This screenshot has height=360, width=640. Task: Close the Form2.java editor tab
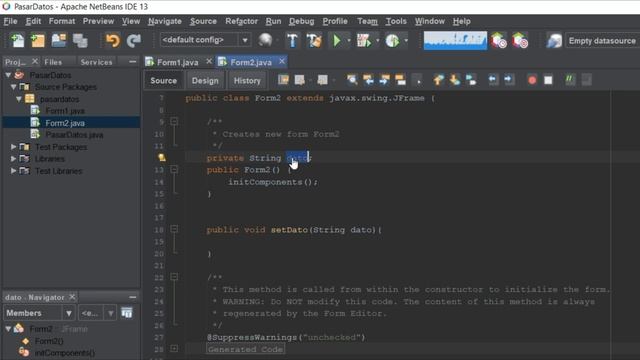(282, 61)
